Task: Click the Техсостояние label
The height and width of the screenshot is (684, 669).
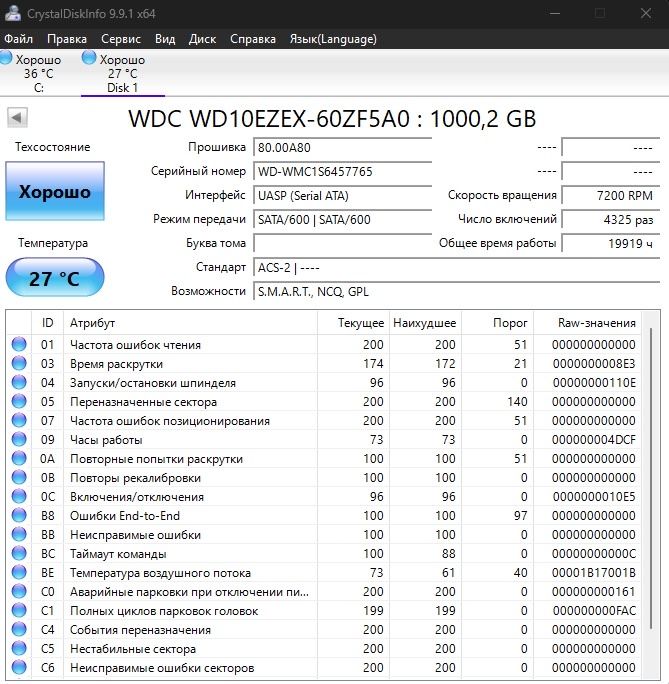Action: tap(53, 147)
